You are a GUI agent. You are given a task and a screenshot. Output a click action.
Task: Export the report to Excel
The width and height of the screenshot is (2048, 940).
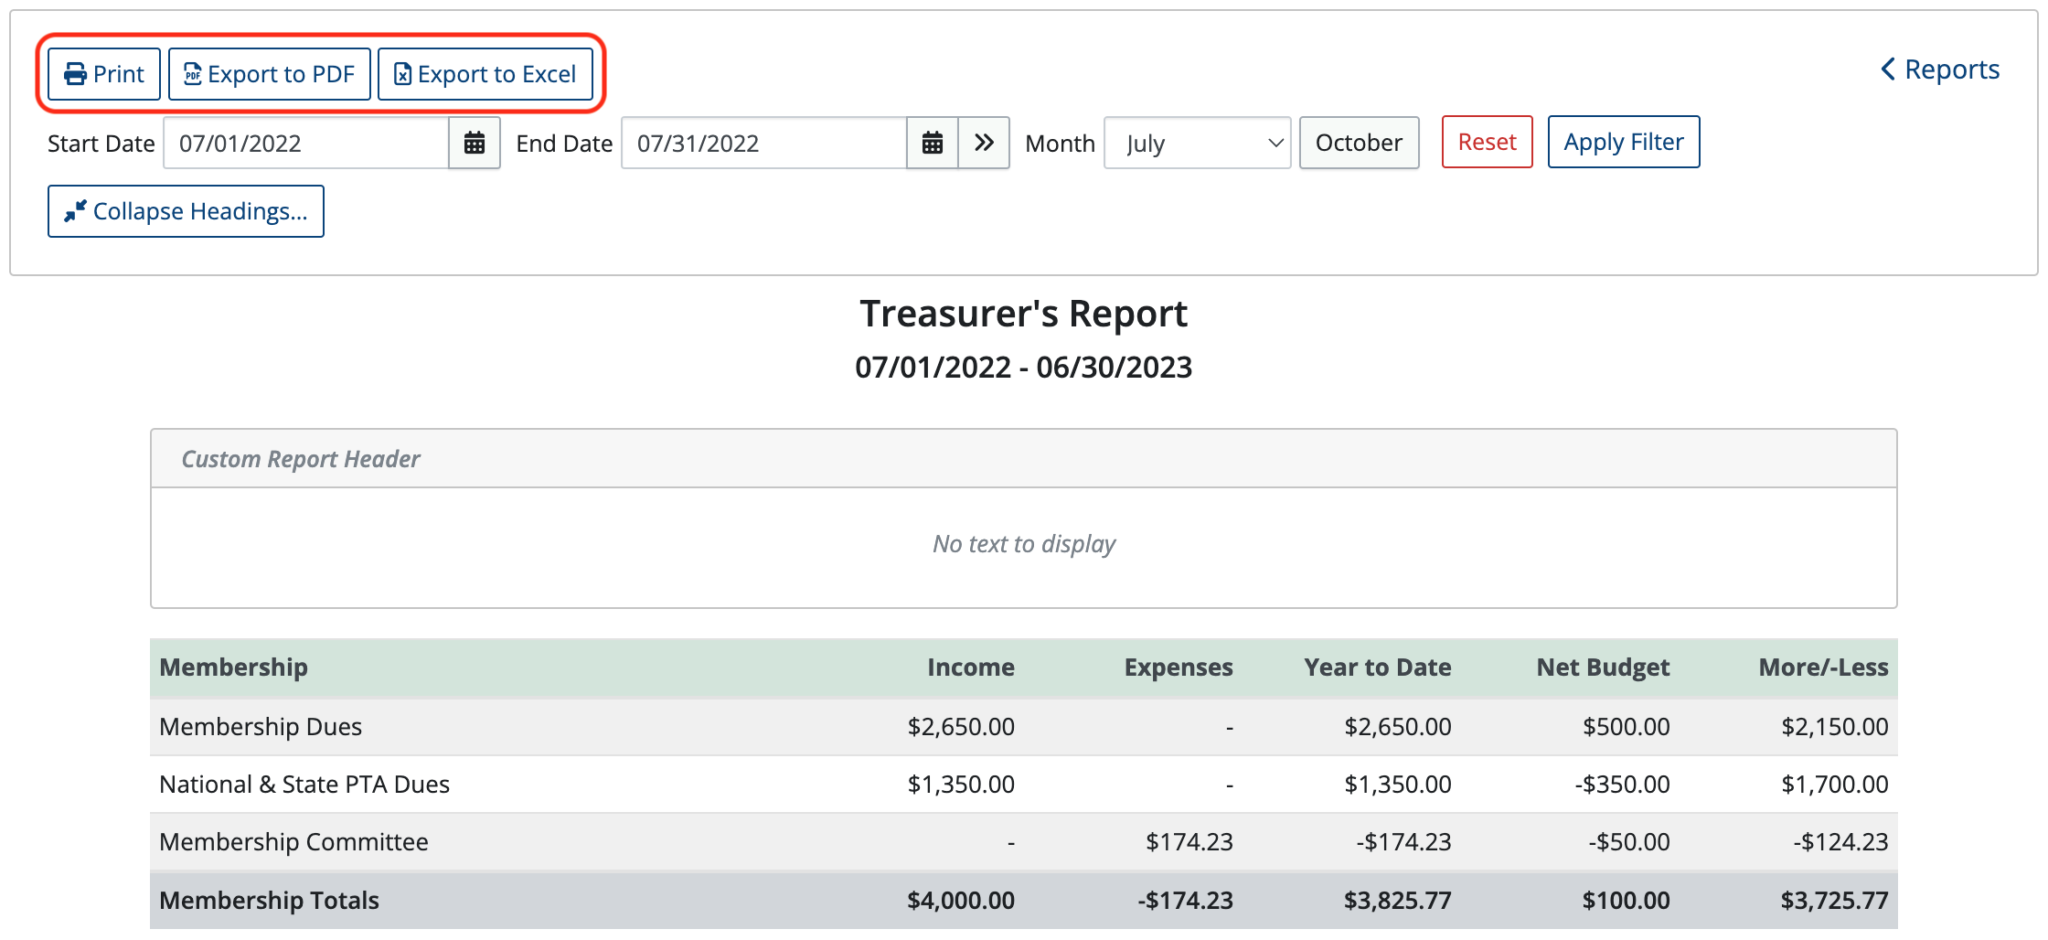[x=486, y=73]
